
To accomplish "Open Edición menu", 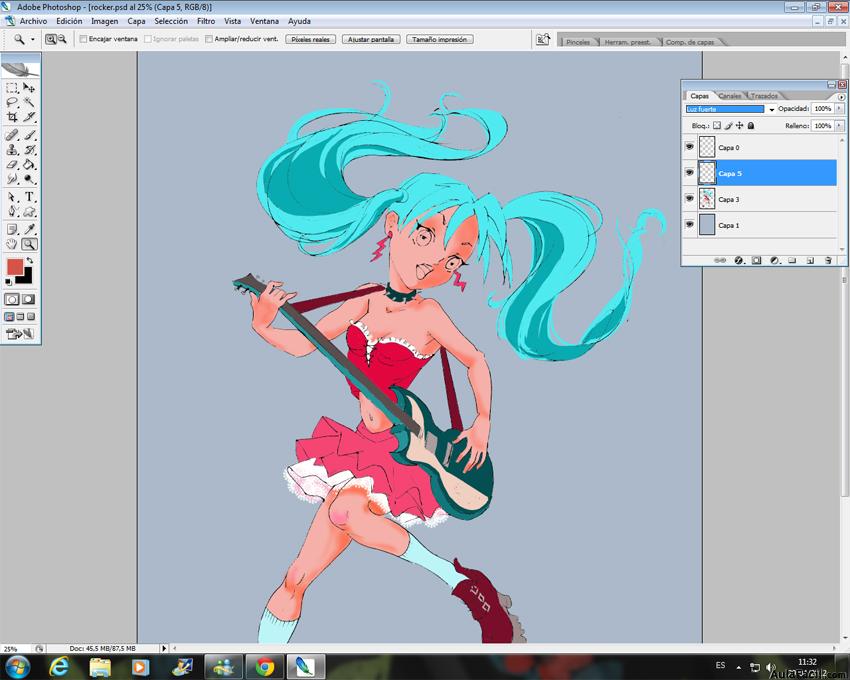I will point(69,21).
